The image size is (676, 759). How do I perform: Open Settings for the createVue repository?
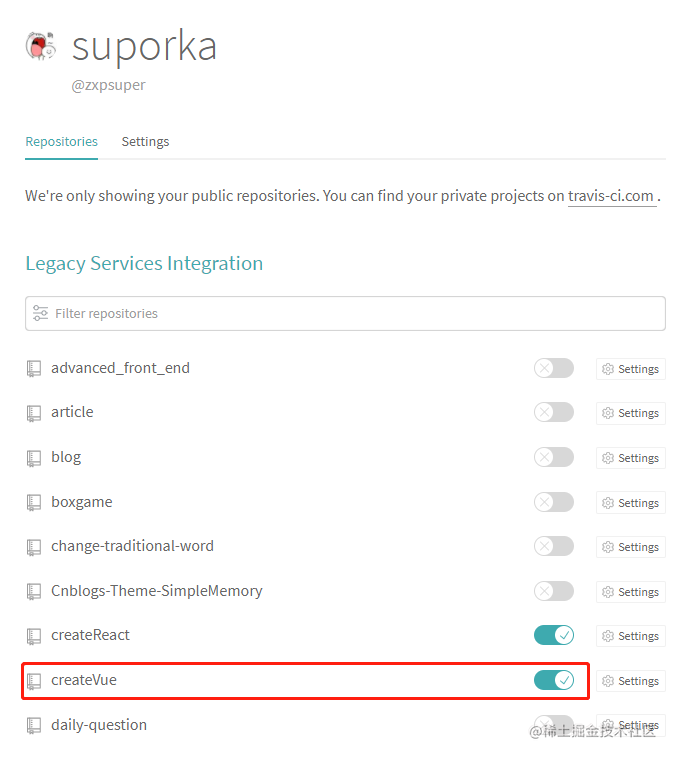(631, 681)
